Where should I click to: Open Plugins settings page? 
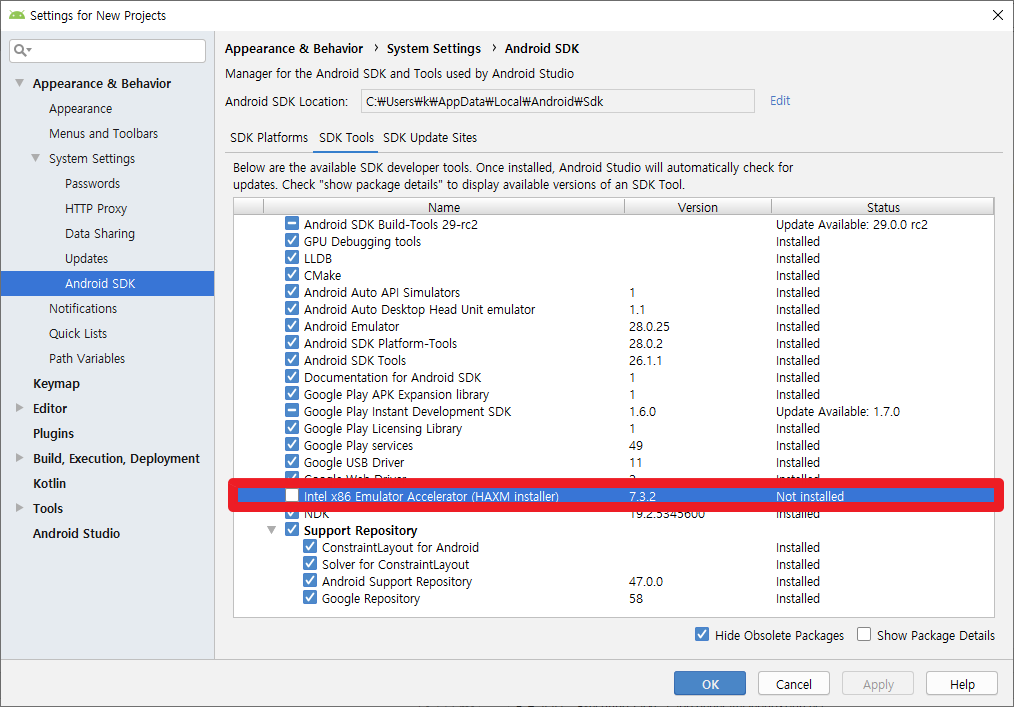[54, 433]
